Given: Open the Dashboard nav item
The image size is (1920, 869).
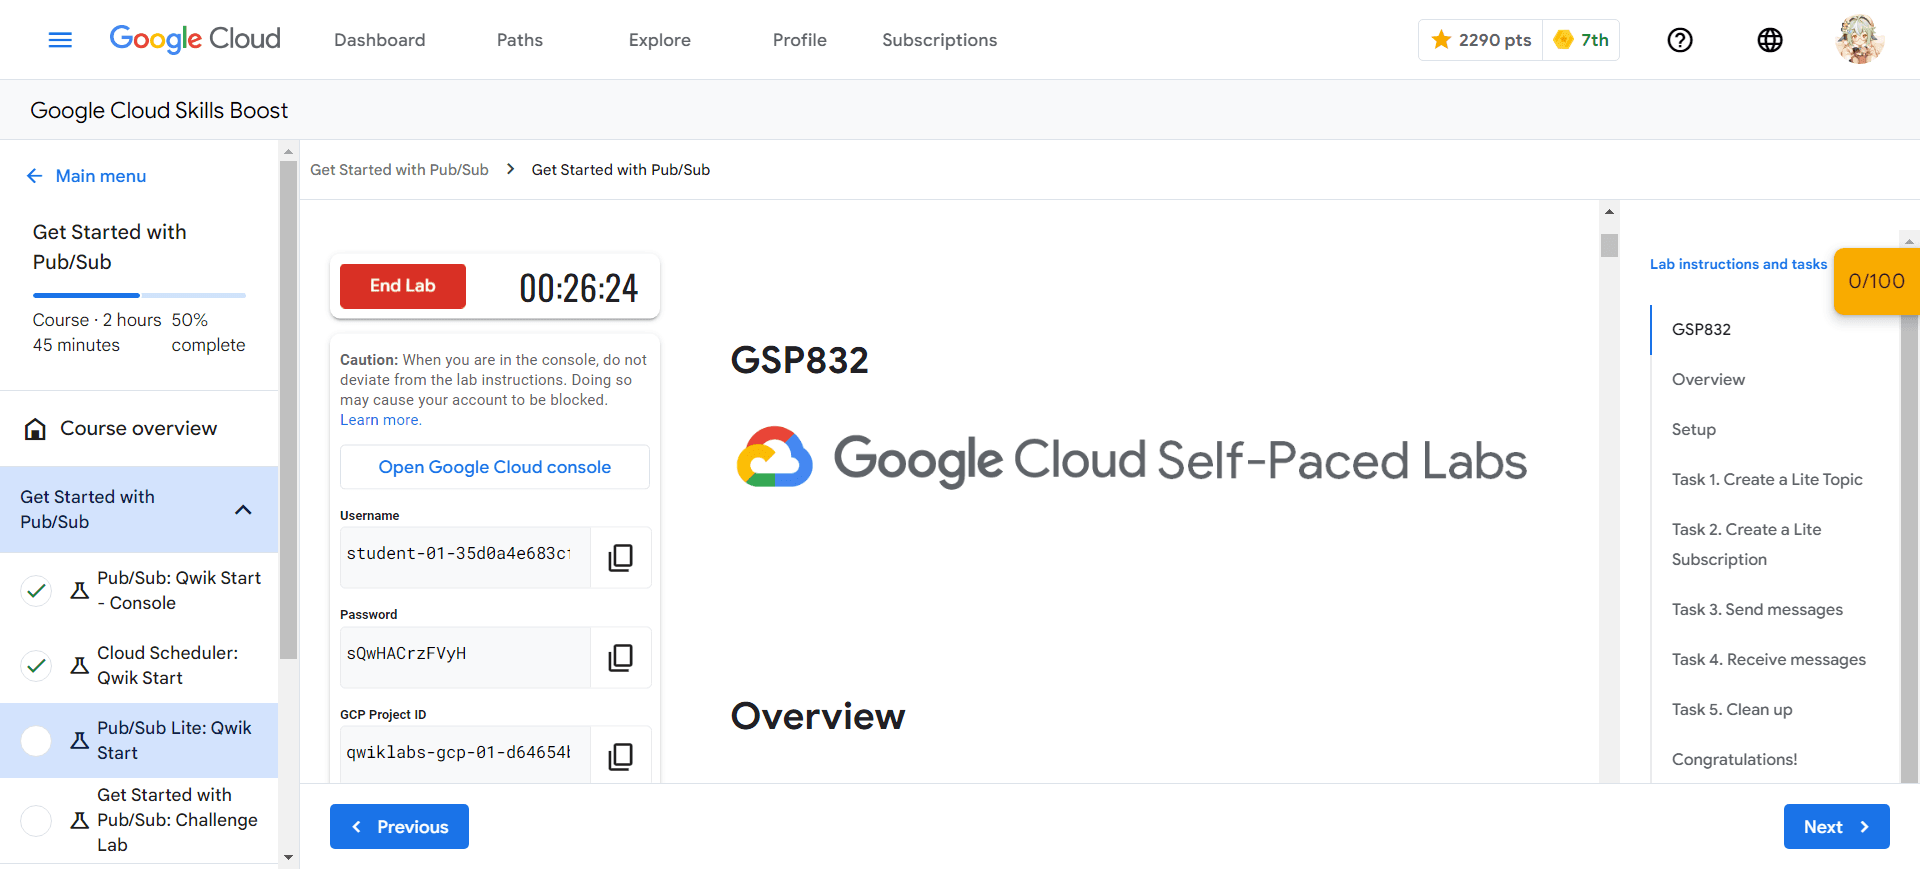Looking at the screenshot, I should tap(380, 40).
